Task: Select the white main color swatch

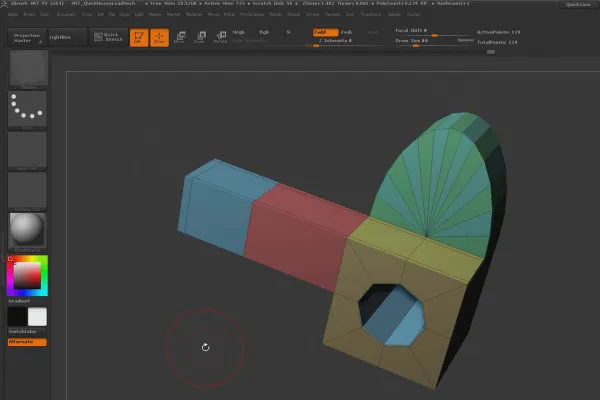Action: point(38,317)
